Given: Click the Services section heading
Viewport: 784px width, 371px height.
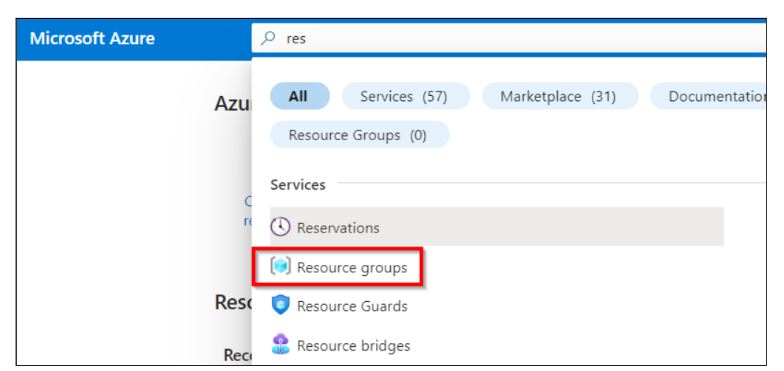Looking at the screenshot, I should [x=298, y=184].
